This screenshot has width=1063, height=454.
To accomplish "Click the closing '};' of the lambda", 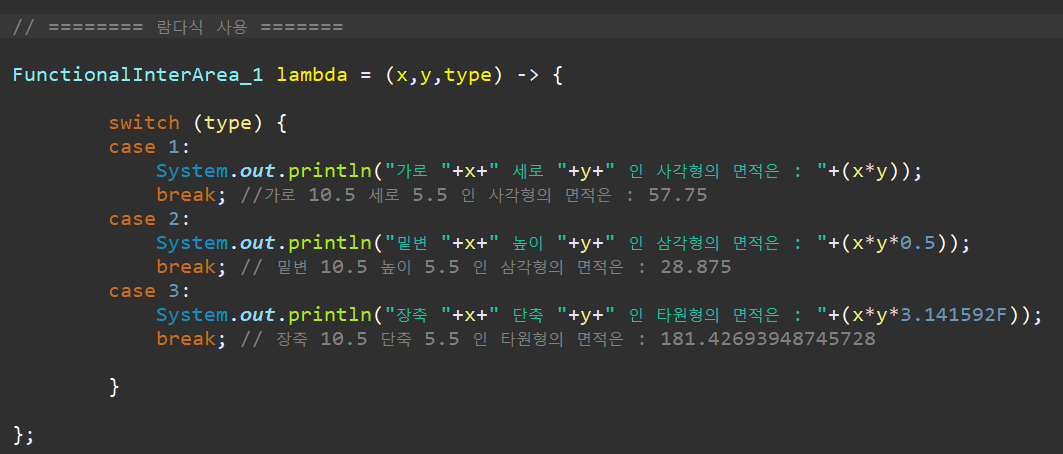I will (x=22, y=435).
